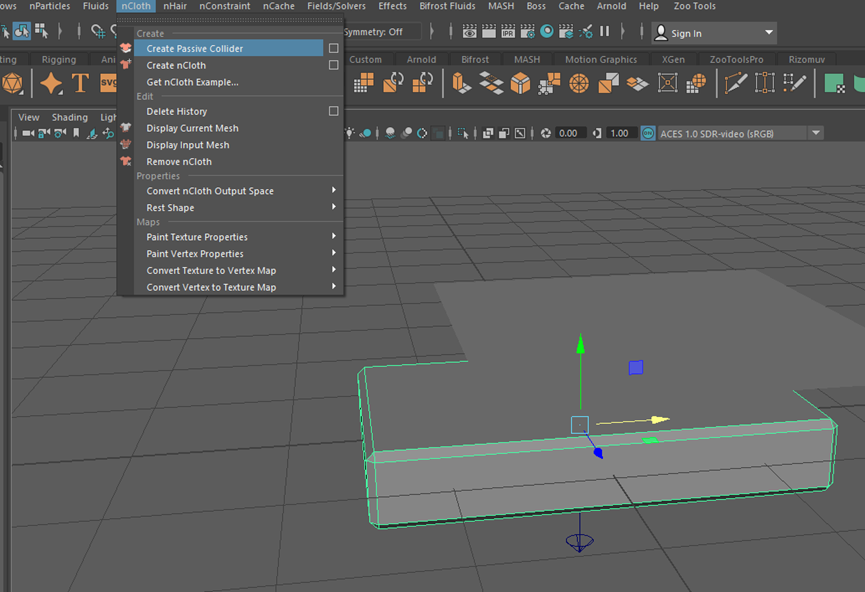Click the Bridge shelf icon
The height and width of the screenshot is (592, 865).
(x=491, y=84)
